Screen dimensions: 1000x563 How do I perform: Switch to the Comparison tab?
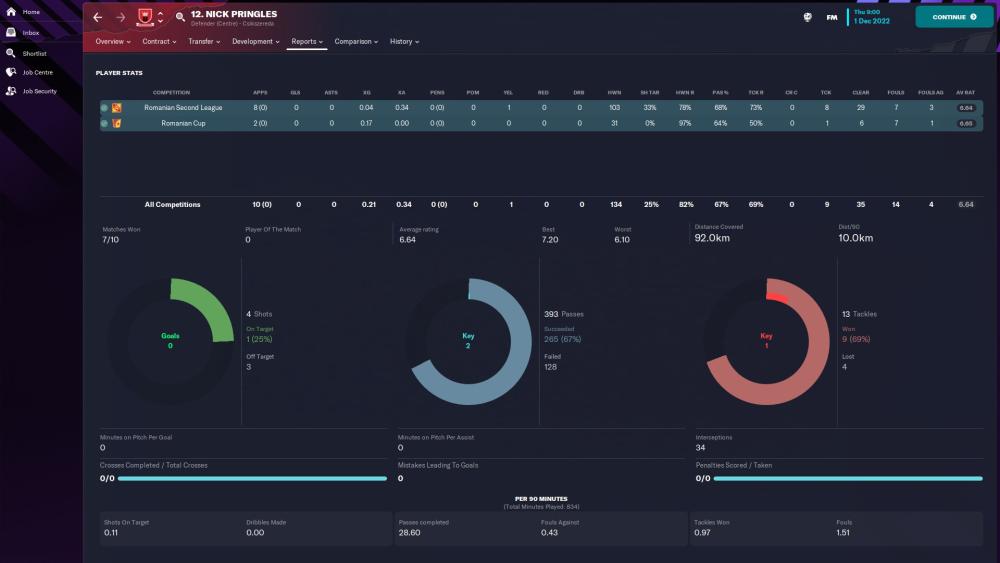tap(356, 42)
